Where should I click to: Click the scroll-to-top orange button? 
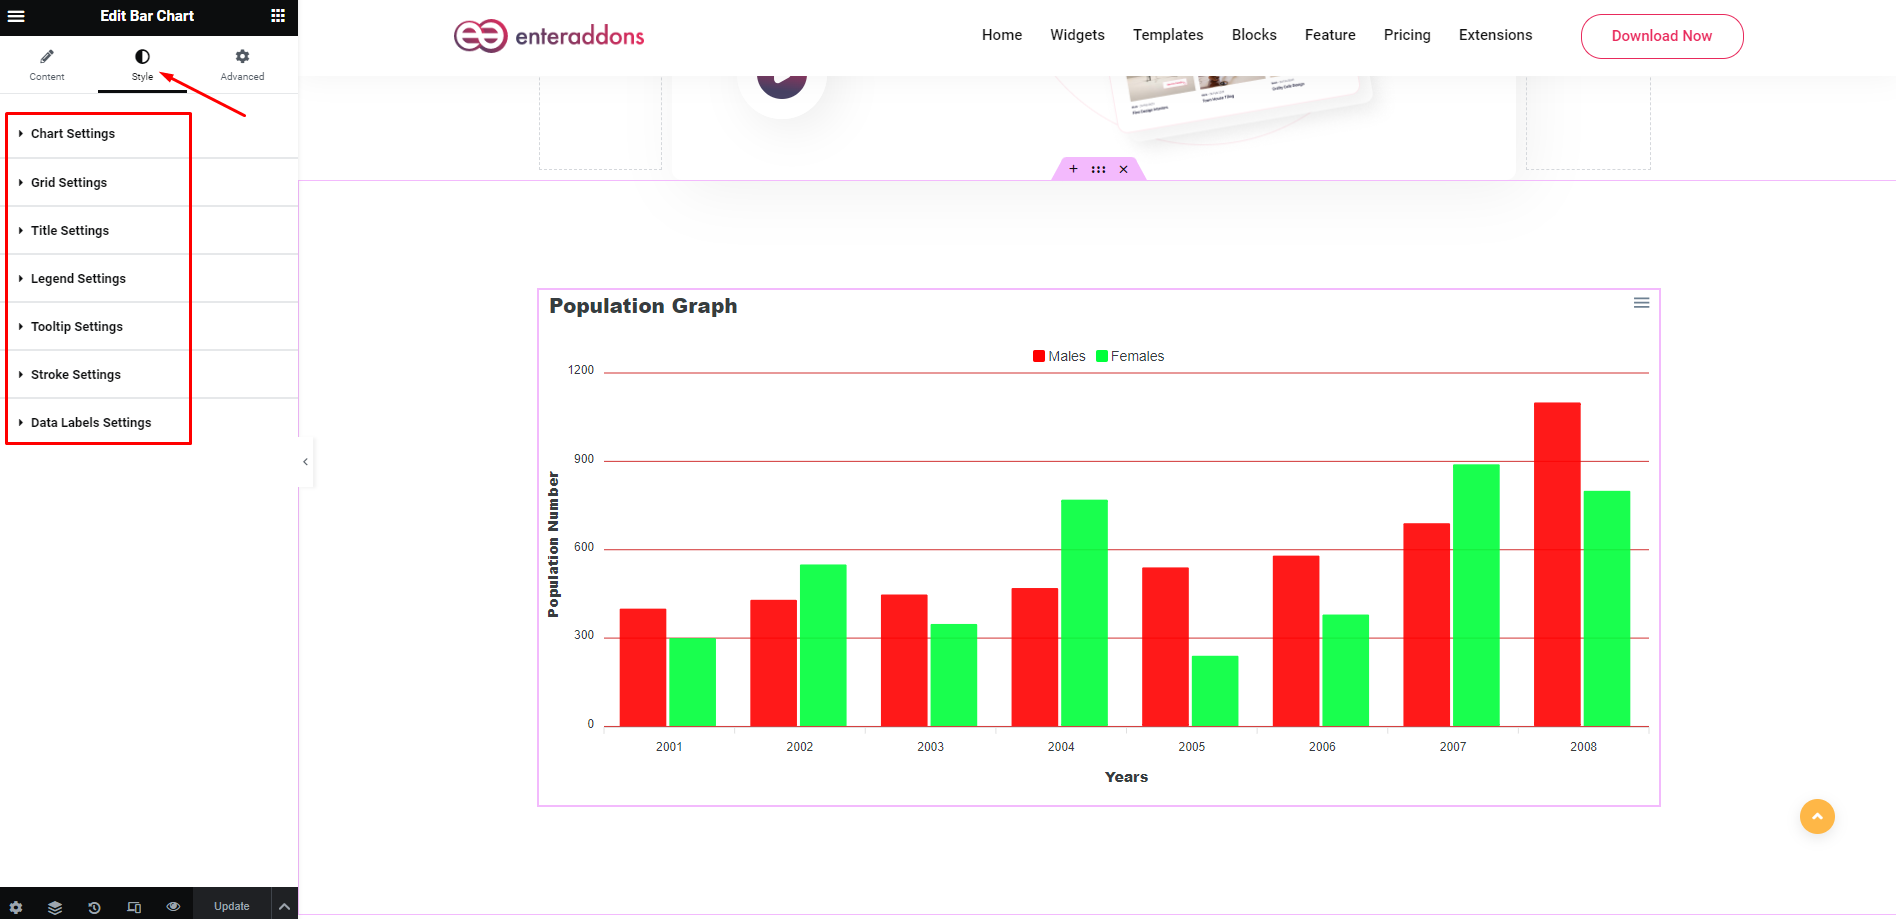click(1817, 816)
